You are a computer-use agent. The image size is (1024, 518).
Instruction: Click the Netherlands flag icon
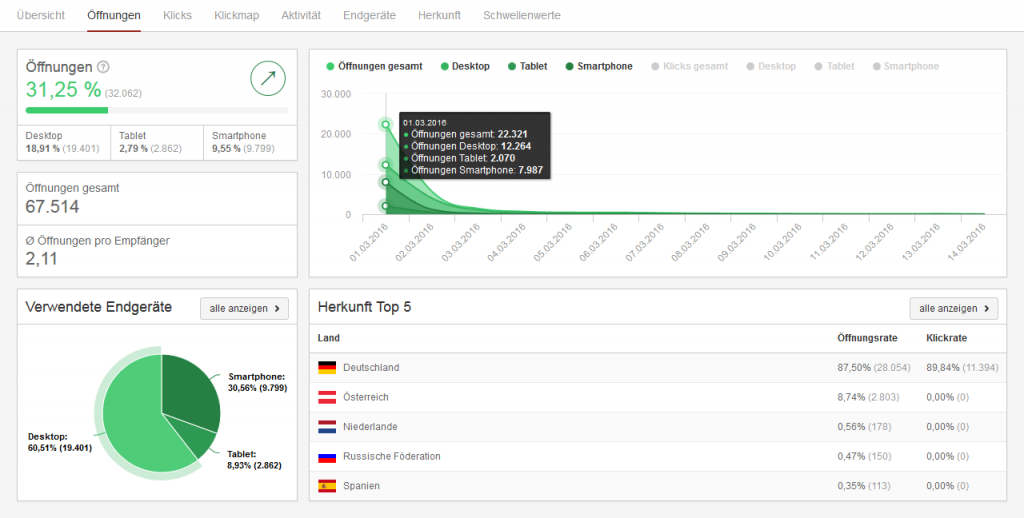coord(327,427)
